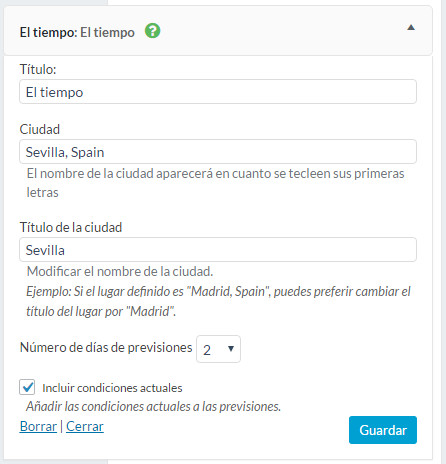Image resolution: width=446 pixels, height=464 pixels.
Task: Click the El tiempo widget header title
Action: tap(77, 32)
